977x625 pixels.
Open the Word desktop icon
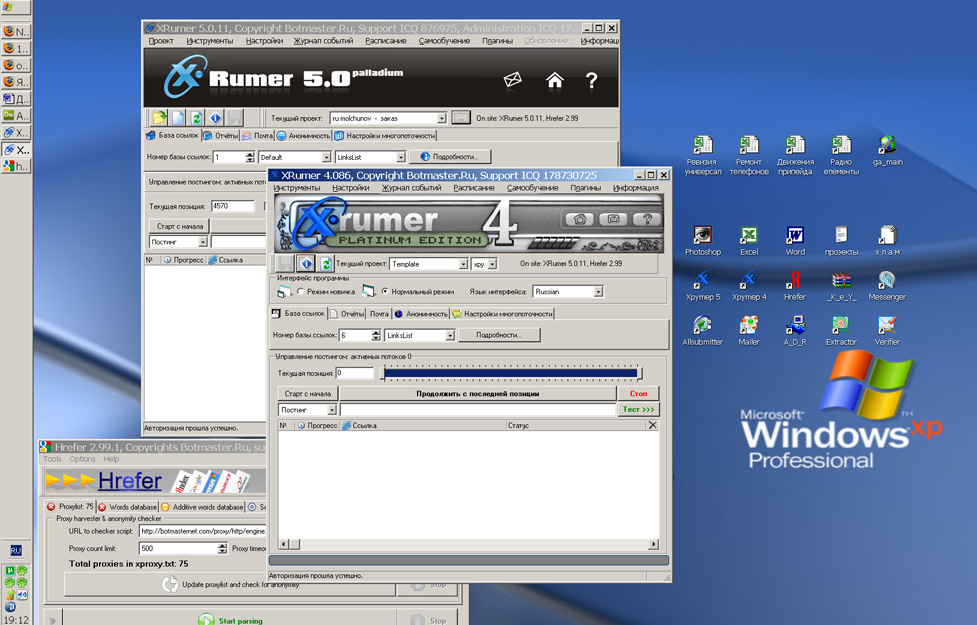(795, 241)
